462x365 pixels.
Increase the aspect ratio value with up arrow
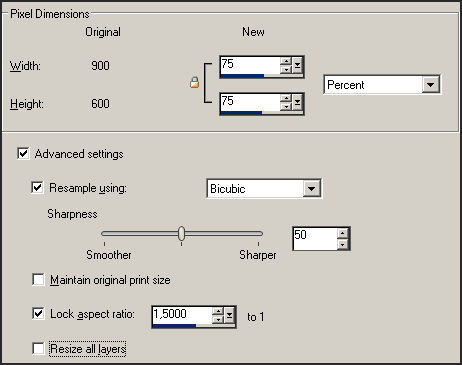(218, 311)
